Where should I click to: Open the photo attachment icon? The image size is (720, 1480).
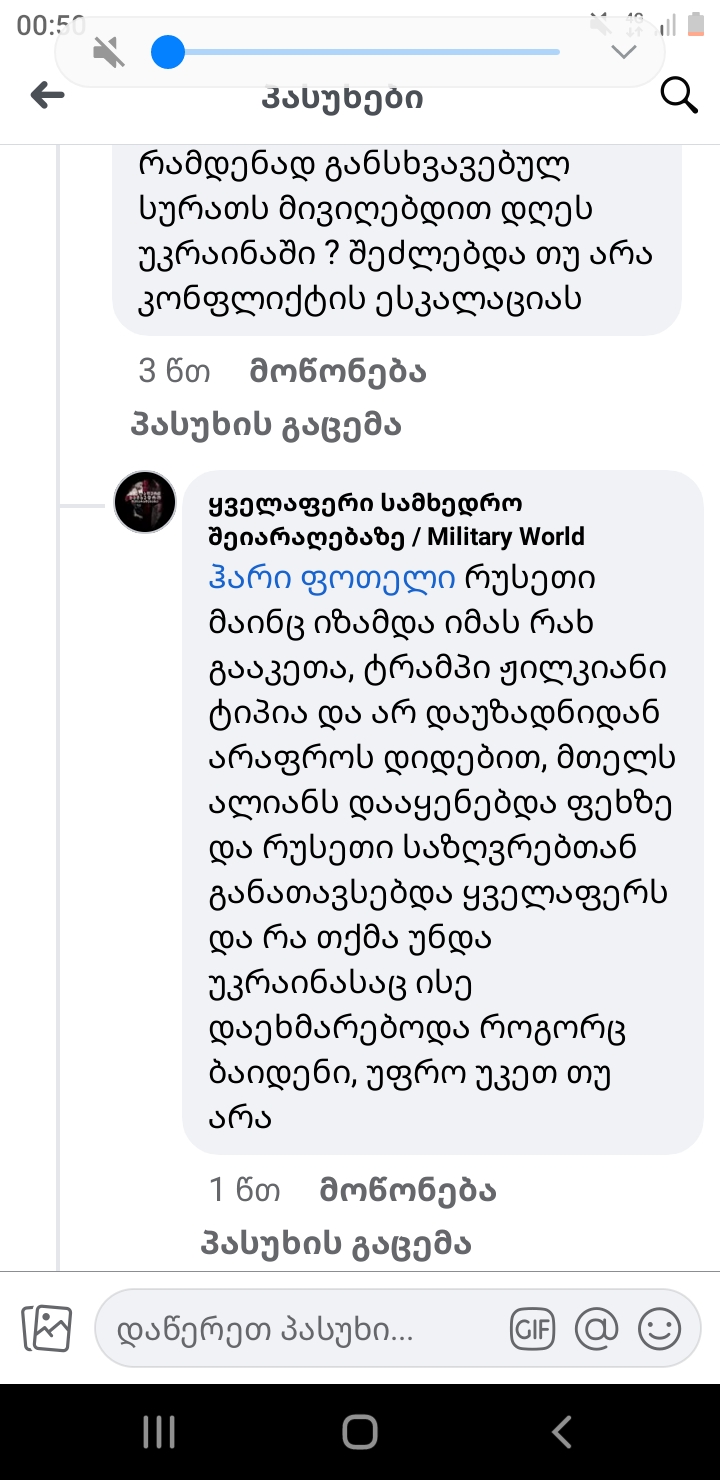point(47,1329)
